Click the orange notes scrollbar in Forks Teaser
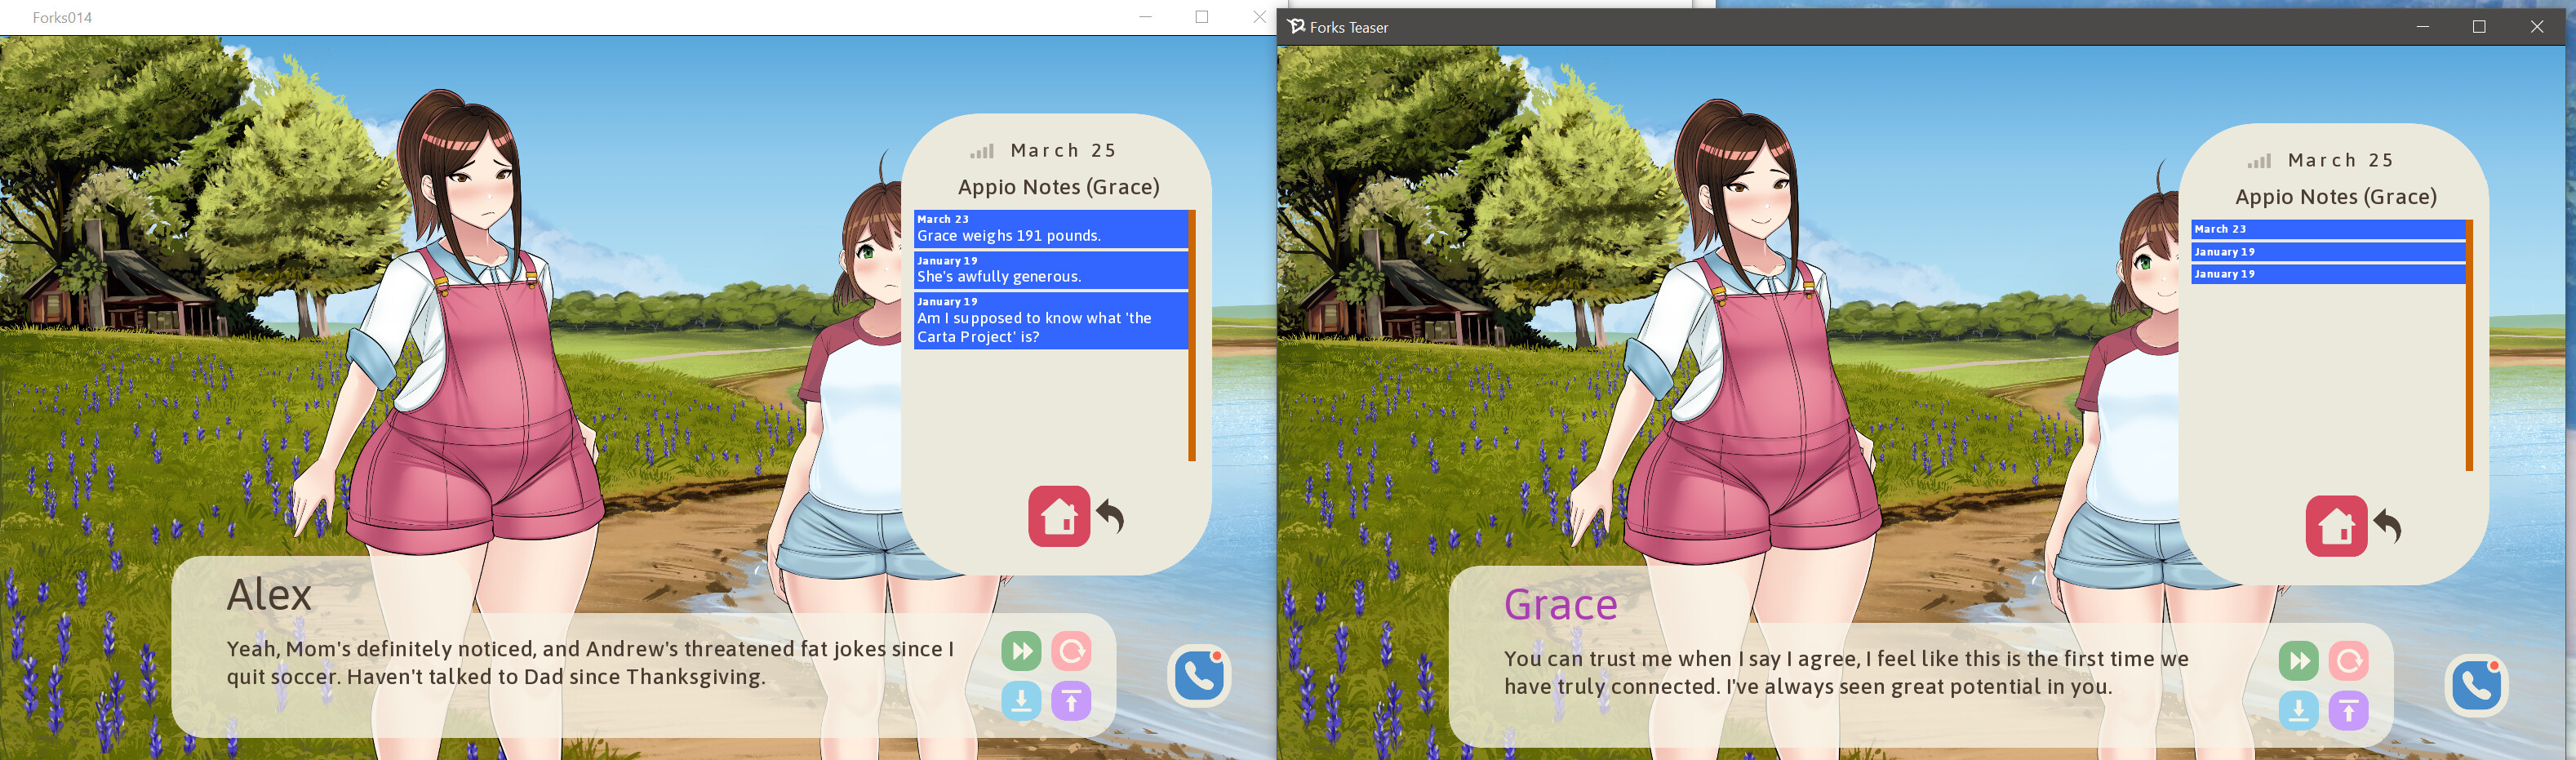2576x760 pixels. click(x=2469, y=345)
